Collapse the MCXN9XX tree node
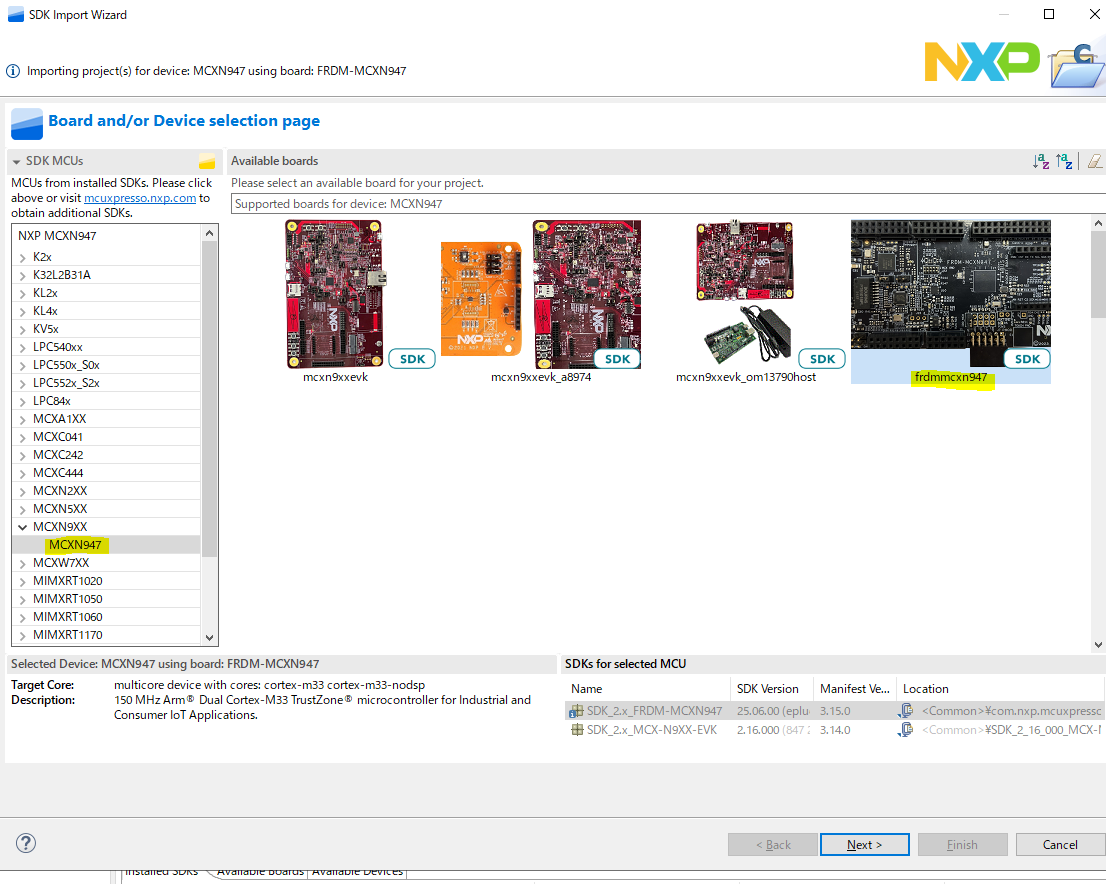1106x884 pixels. (x=23, y=527)
